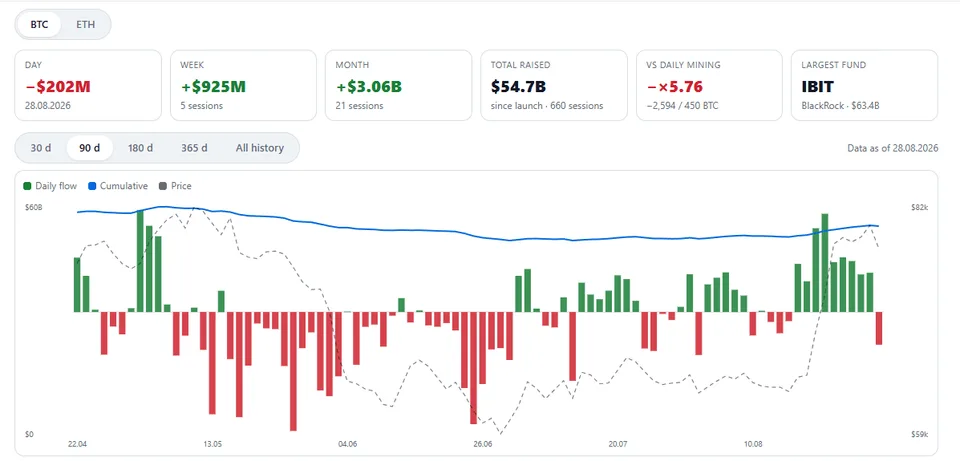Click the +$3.06B value
This screenshot has height=461, width=960.
point(369,87)
